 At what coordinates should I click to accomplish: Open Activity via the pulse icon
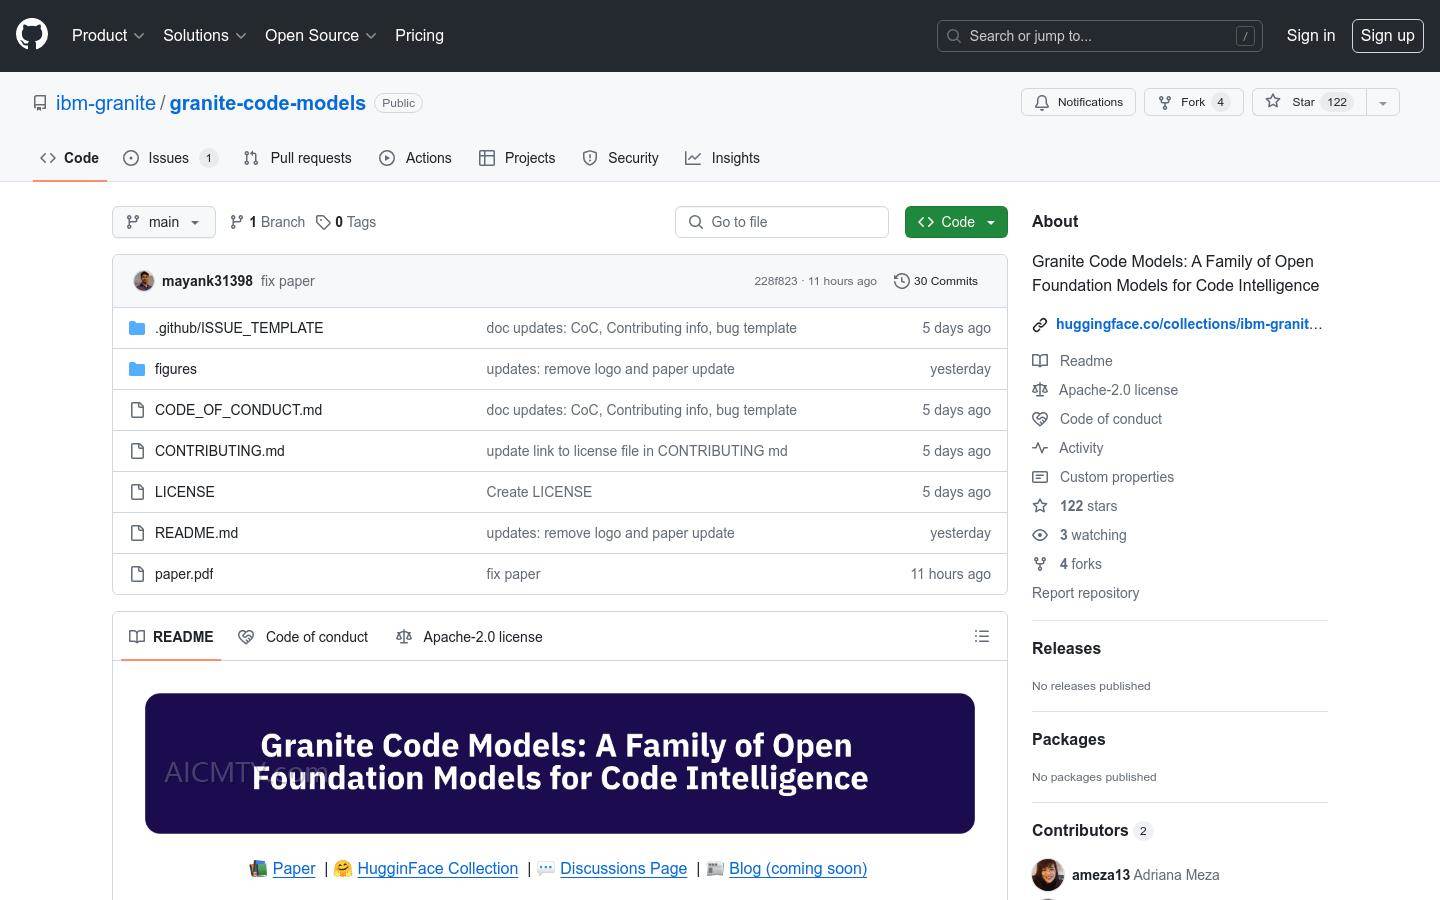point(1040,448)
